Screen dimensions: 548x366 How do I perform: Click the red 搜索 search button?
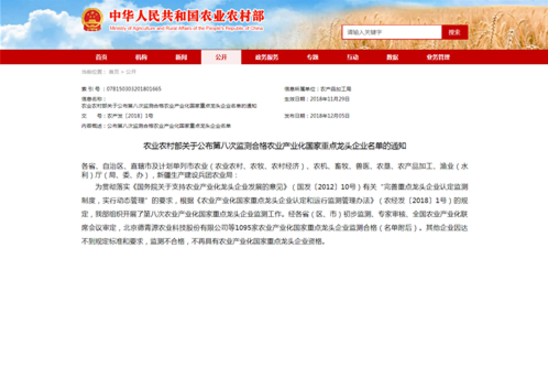click(x=454, y=32)
